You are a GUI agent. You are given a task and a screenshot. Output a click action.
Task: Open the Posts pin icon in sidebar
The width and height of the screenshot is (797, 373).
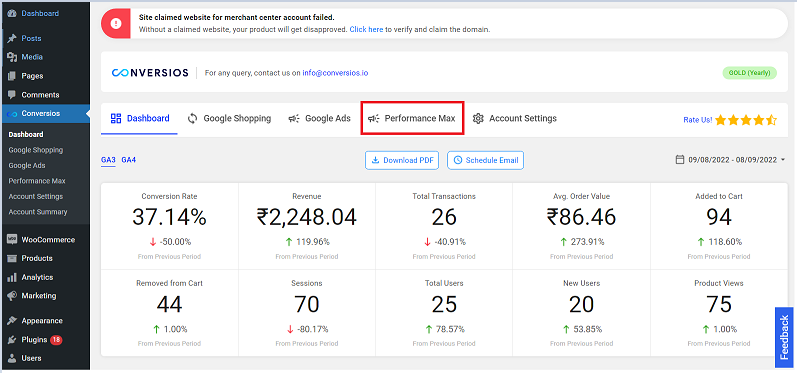tap(12, 39)
